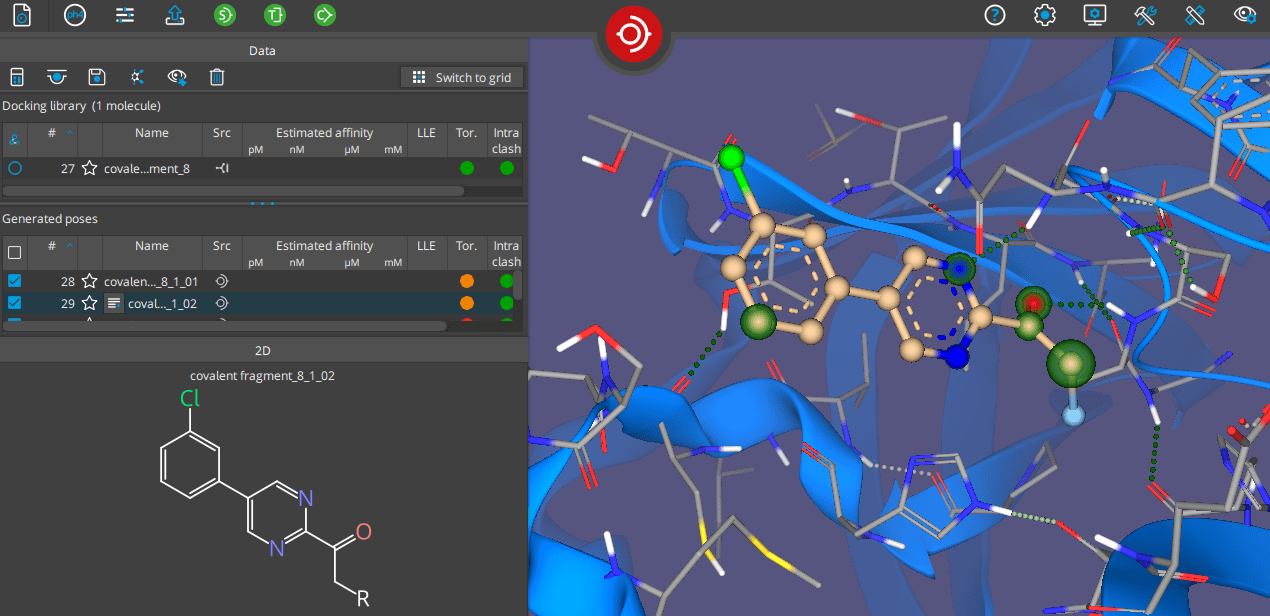Open application settings via the gear icon
The height and width of the screenshot is (616, 1270).
point(1044,15)
